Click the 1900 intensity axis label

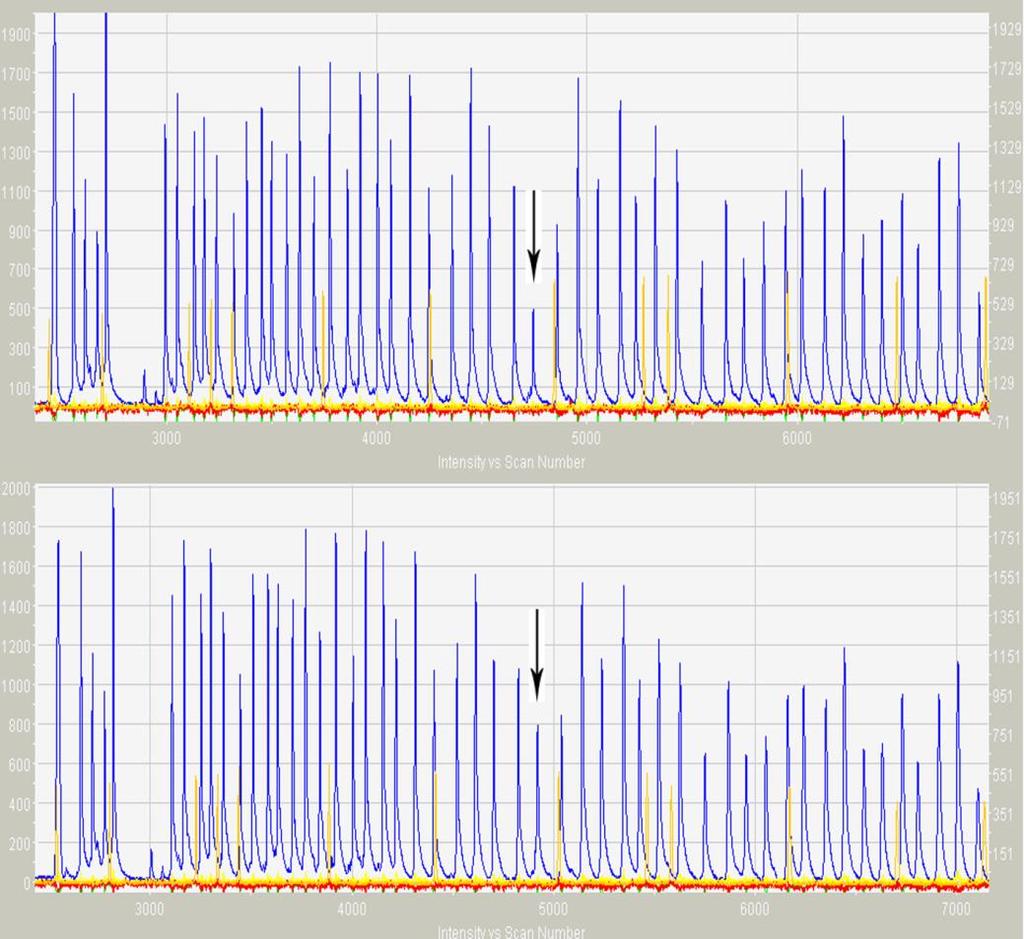coord(16,35)
